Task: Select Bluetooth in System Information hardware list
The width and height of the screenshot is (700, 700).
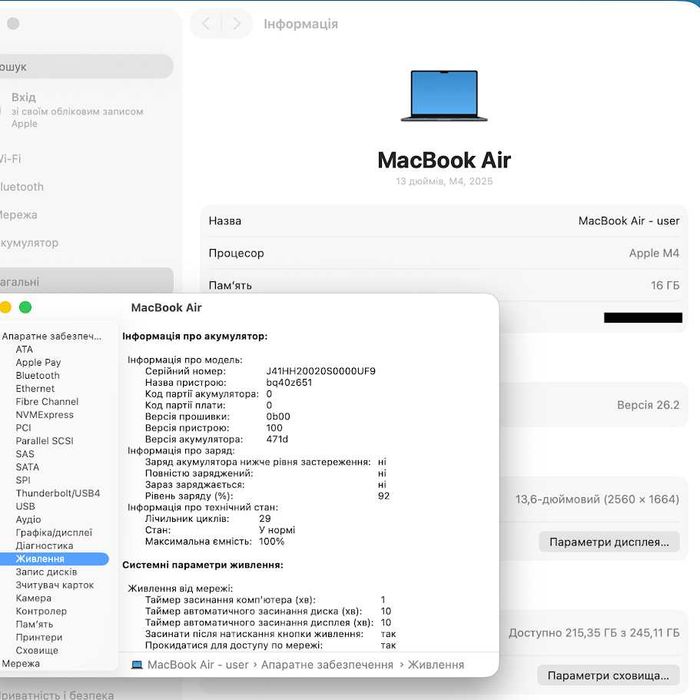Action: point(38,375)
